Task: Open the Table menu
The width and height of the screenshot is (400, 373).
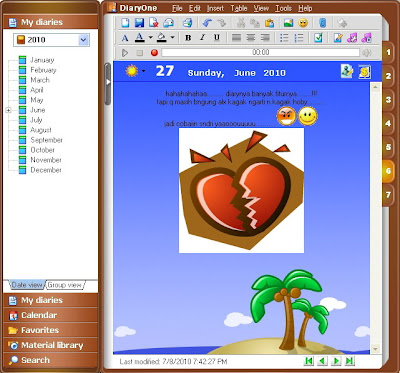Action: point(239,8)
